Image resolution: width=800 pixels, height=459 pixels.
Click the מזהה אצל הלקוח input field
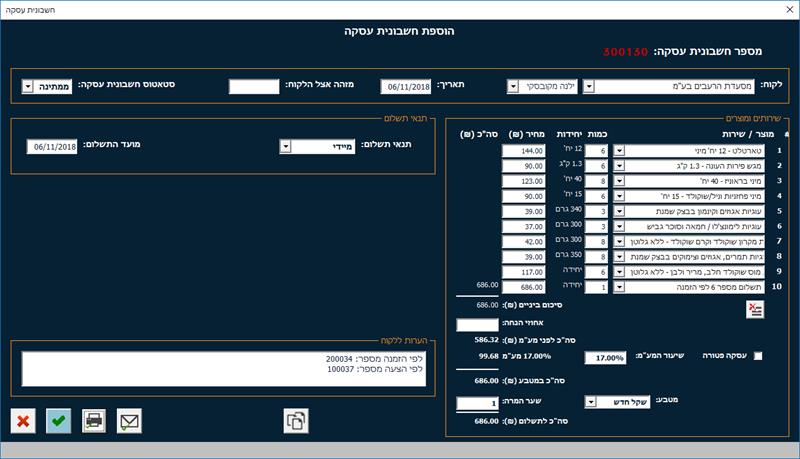254,87
